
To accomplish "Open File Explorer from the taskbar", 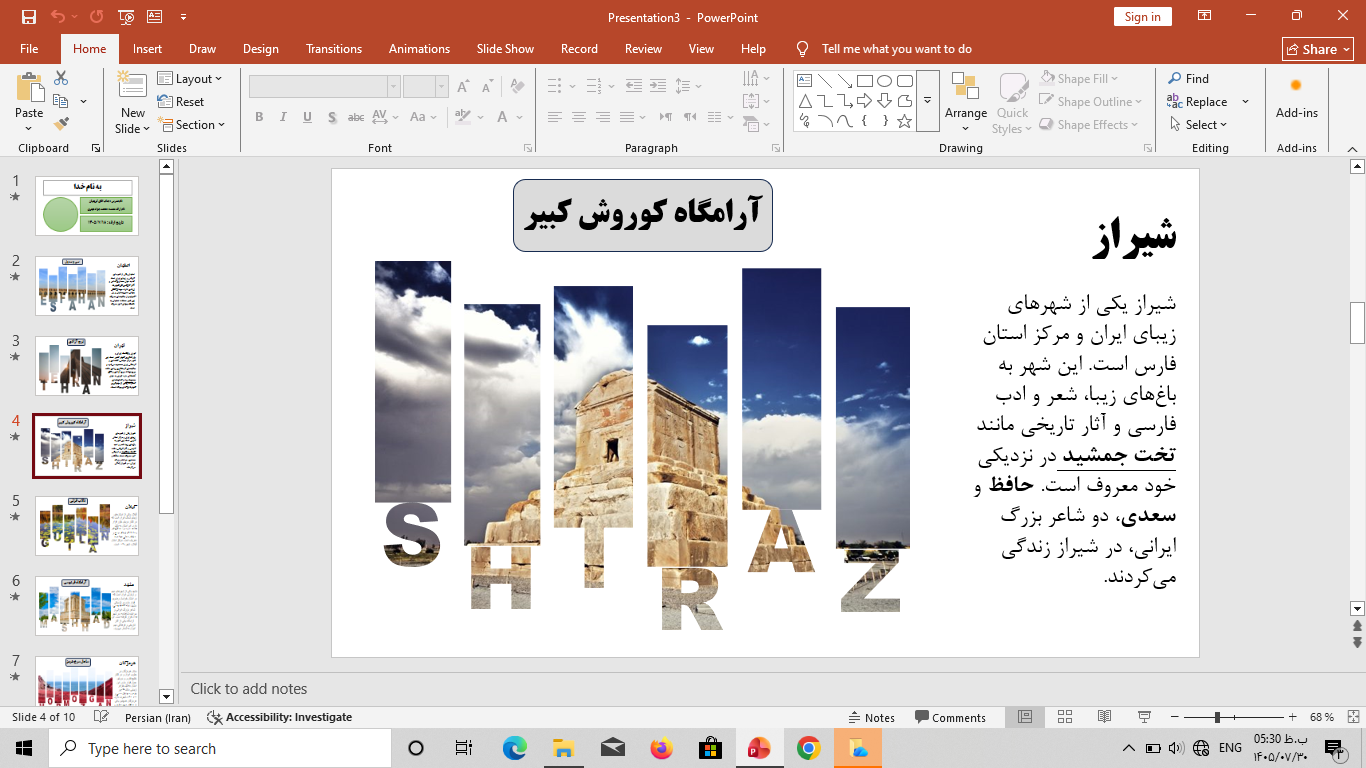I will click(563, 748).
